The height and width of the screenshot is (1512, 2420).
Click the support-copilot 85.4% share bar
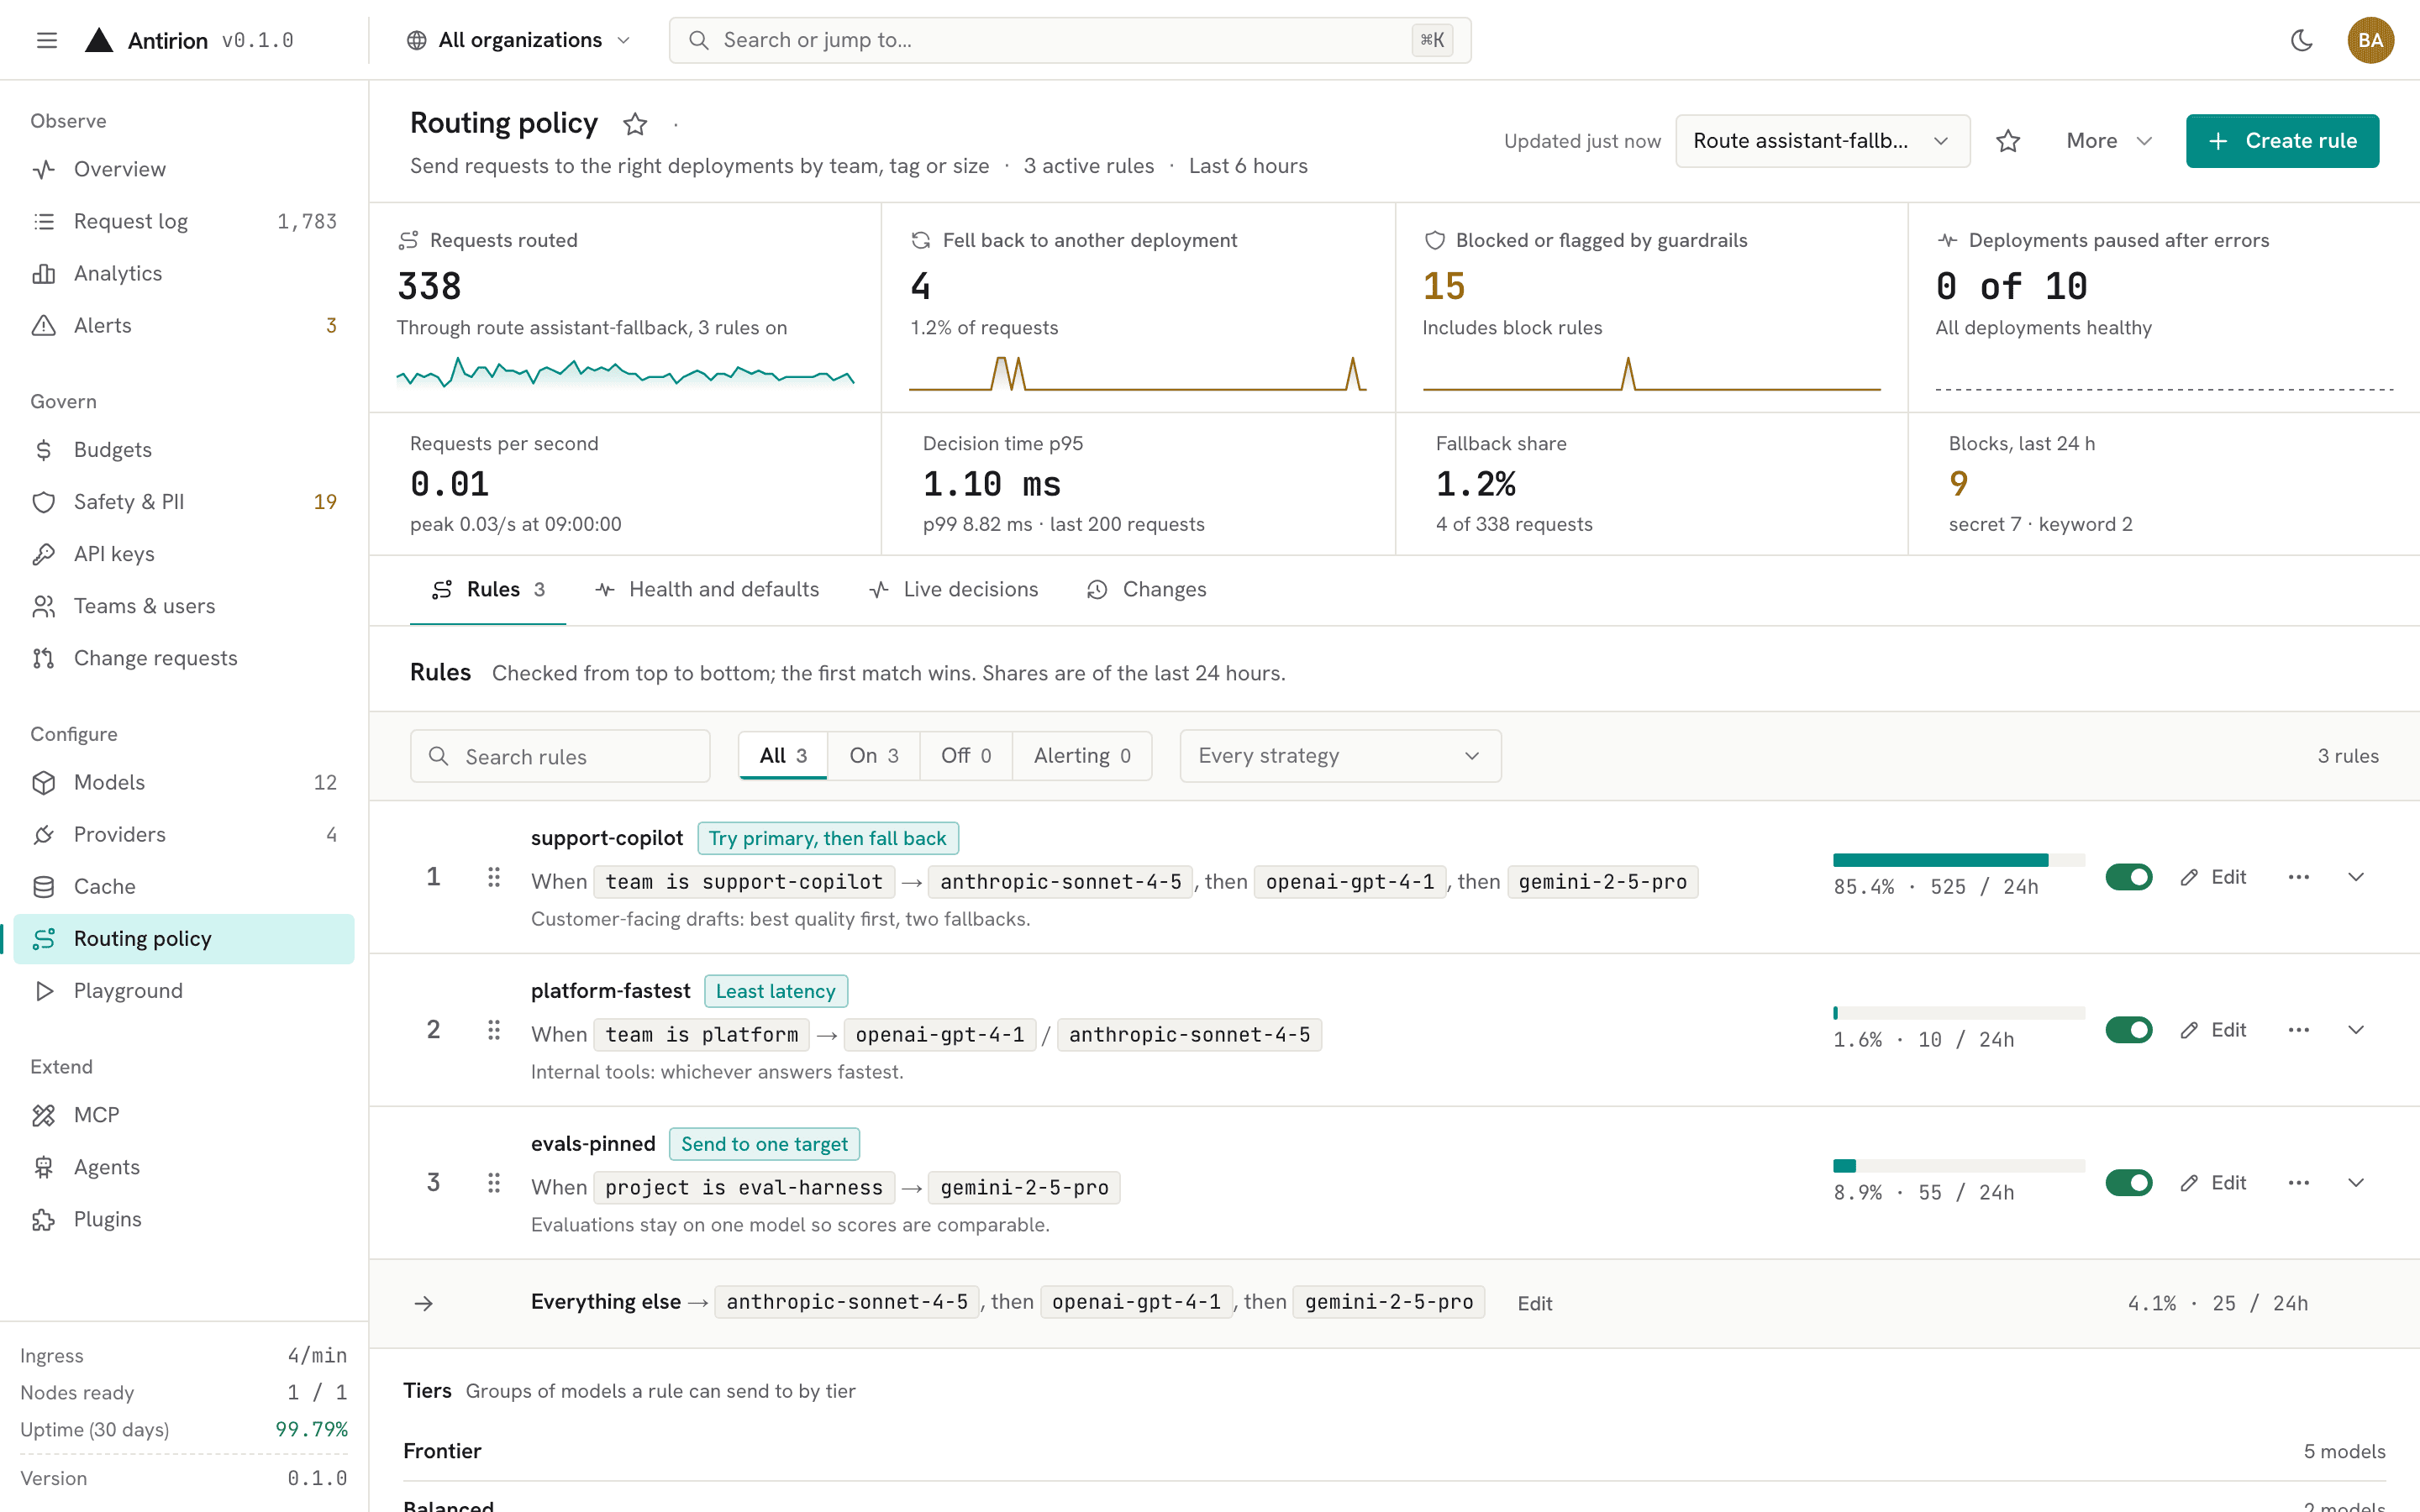pyautogui.click(x=1958, y=860)
